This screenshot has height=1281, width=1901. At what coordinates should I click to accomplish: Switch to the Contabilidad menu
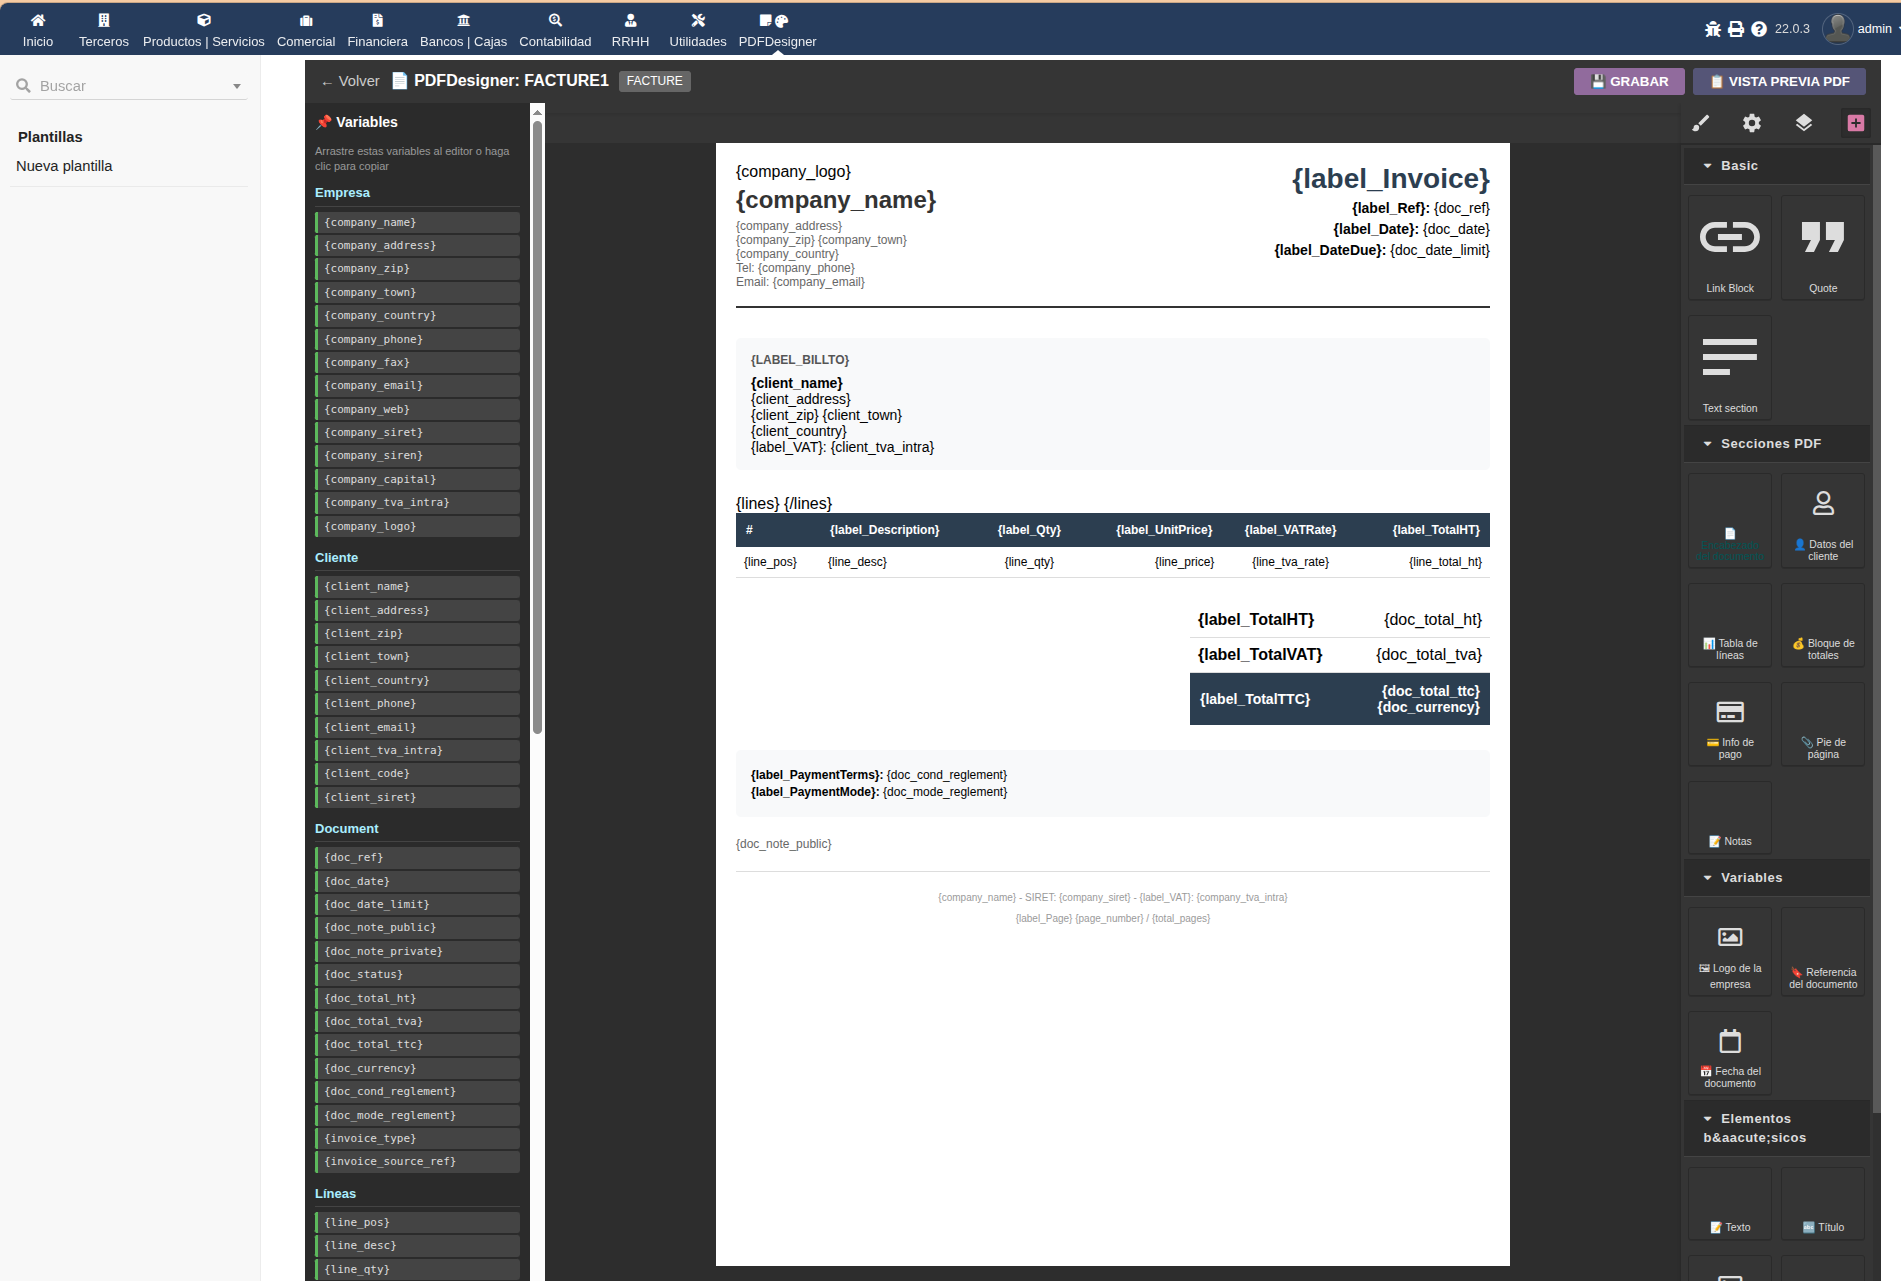(555, 29)
